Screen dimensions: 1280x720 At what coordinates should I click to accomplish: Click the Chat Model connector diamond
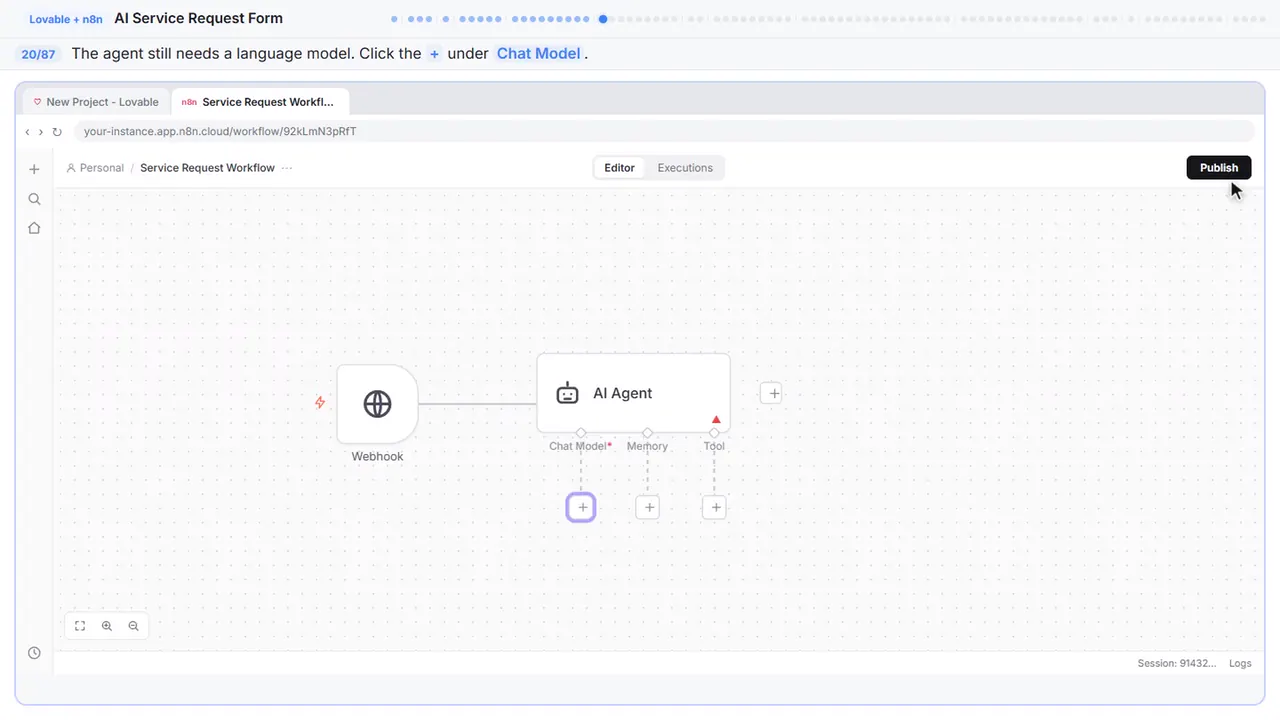(581, 433)
